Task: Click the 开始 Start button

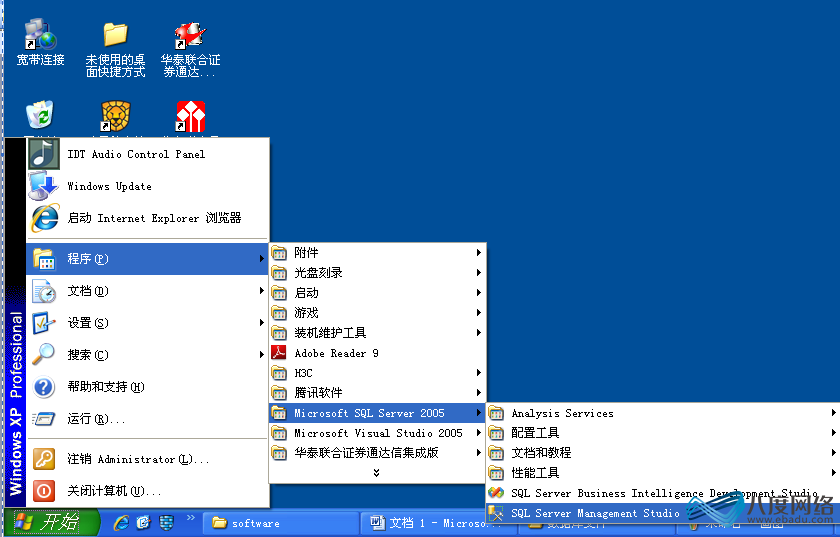Action: 52,523
